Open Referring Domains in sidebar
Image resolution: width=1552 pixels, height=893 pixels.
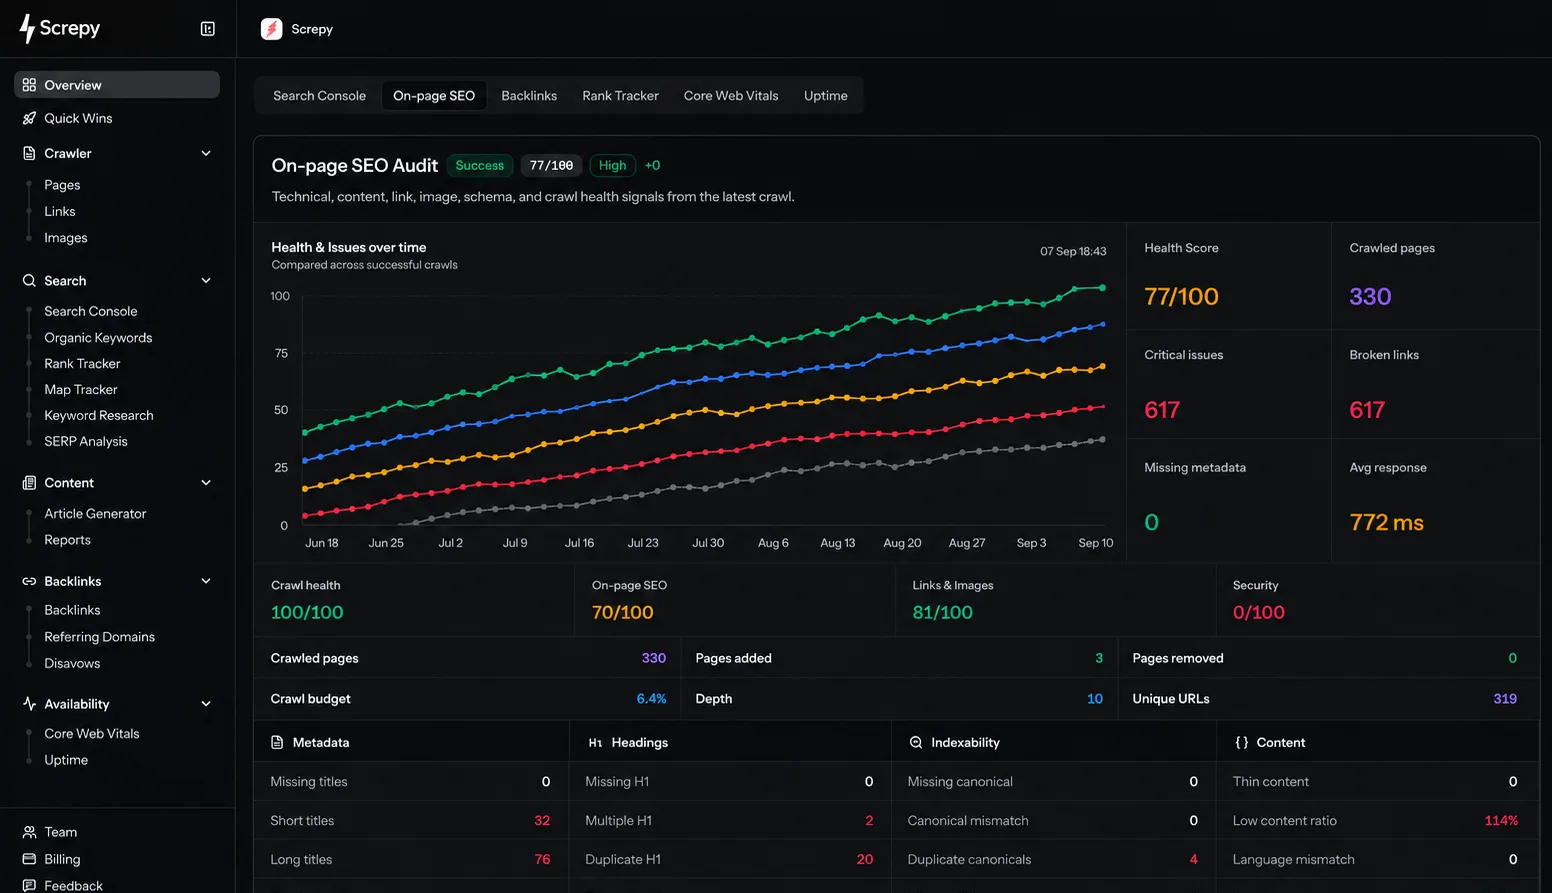[x=99, y=637]
